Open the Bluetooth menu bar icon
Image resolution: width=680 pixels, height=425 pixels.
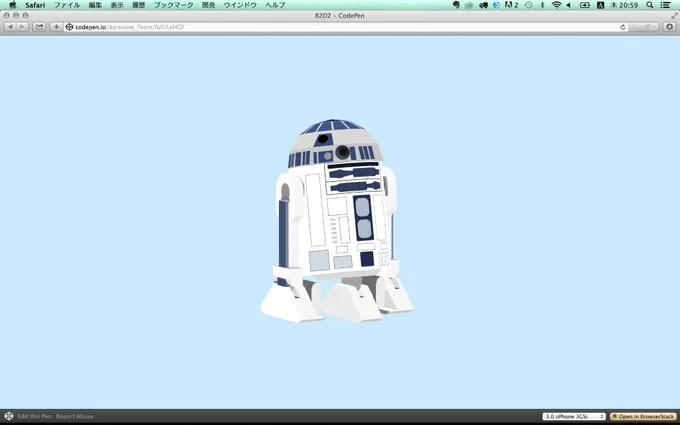[542, 5]
